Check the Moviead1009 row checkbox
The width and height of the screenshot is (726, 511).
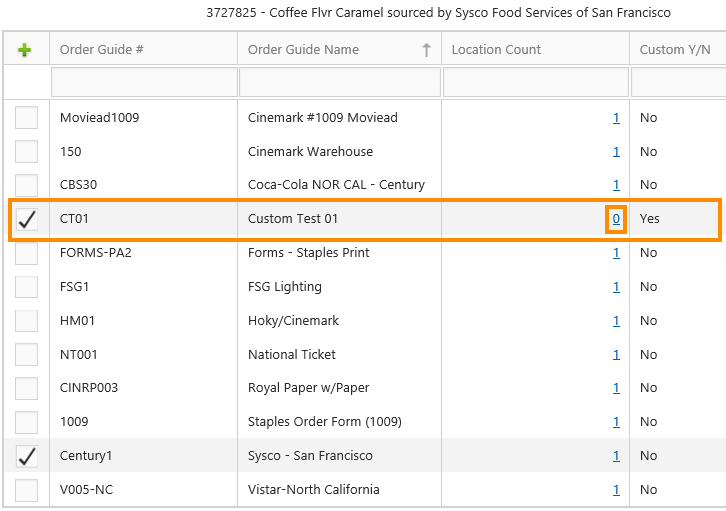click(x=26, y=118)
